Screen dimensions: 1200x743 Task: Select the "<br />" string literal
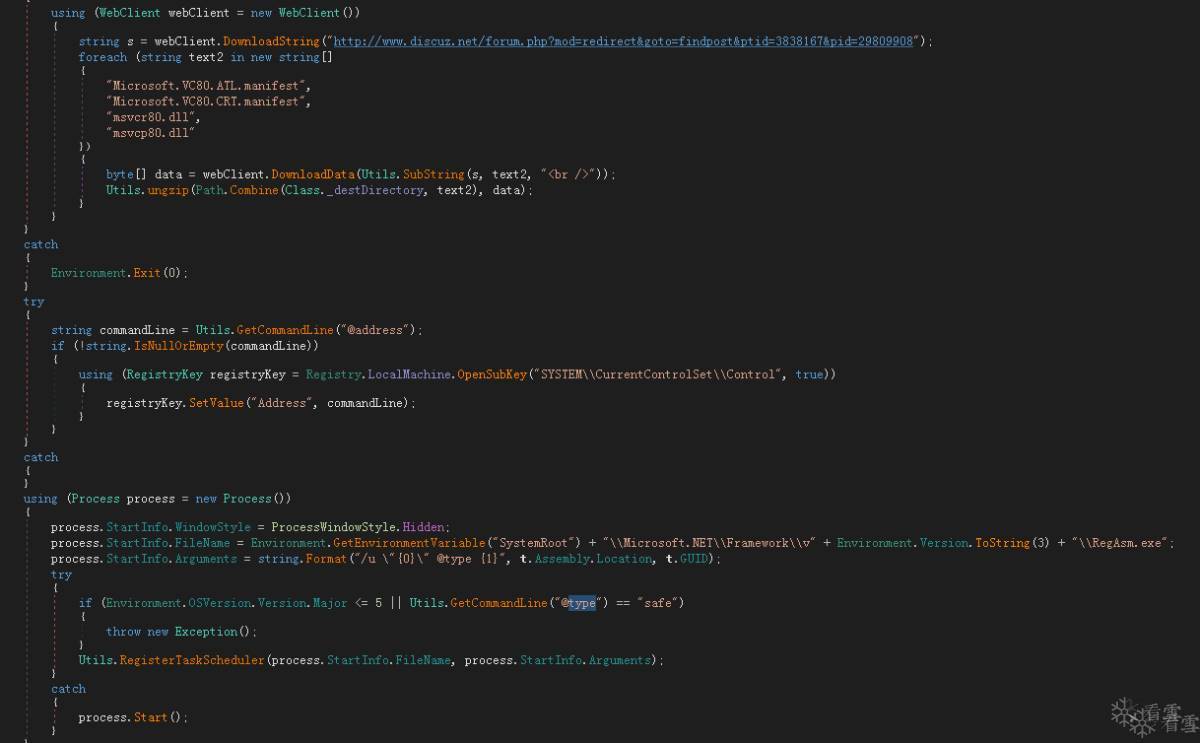pos(570,174)
